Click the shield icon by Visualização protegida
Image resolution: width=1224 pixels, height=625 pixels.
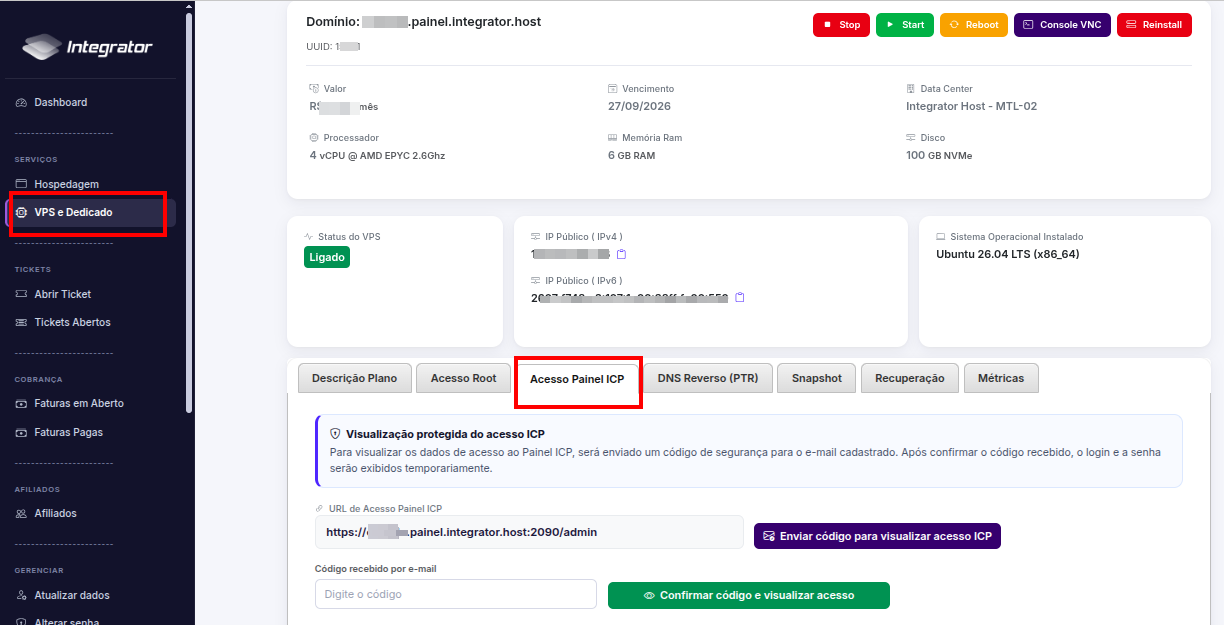[x=336, y=434]
